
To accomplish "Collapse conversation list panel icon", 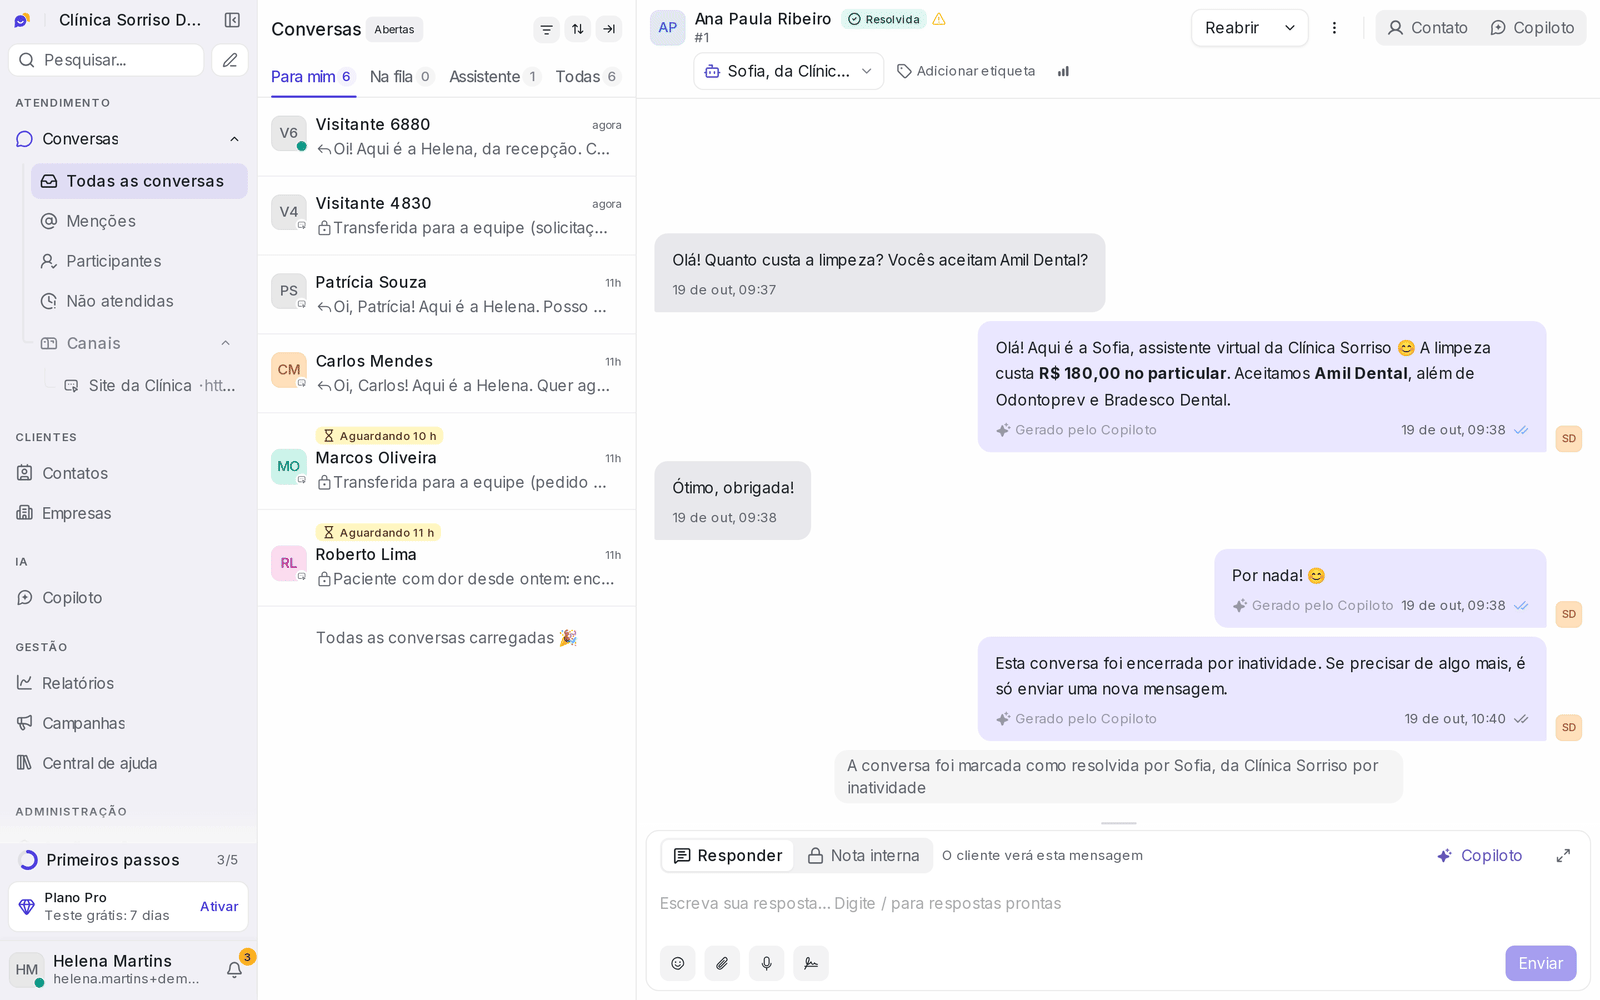I will point(609,29).
